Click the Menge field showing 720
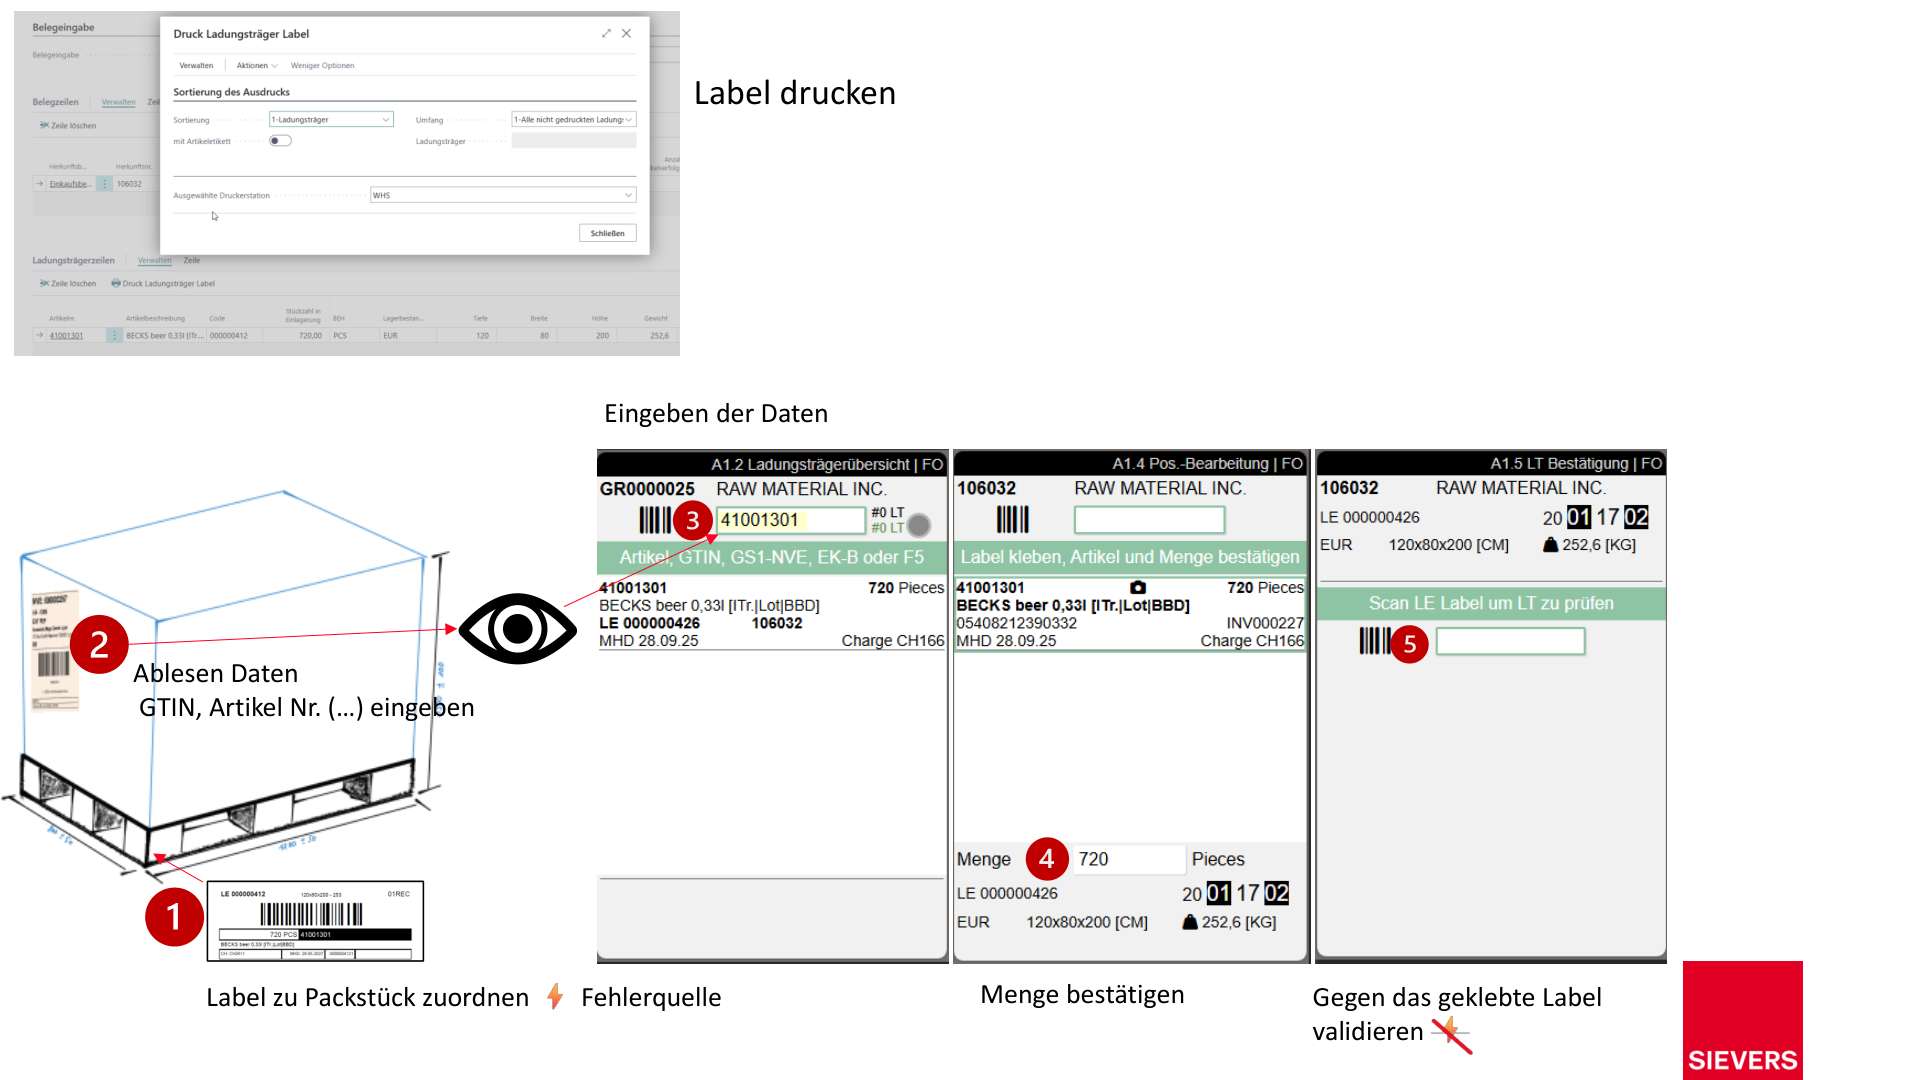The width and height of the screenshot is (1920, 1080). pyautogui.click(x=1128, y=859)
